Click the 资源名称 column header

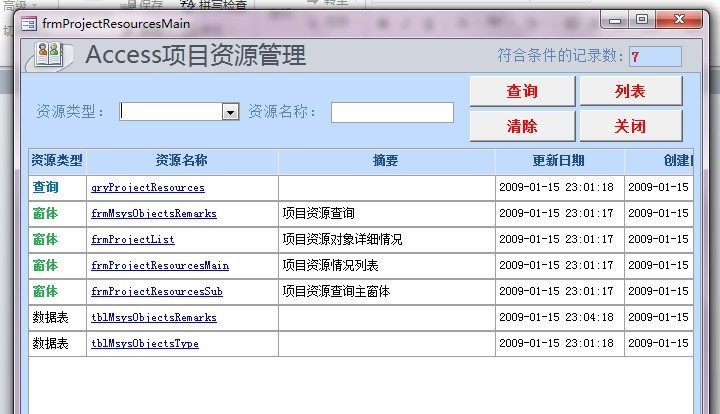(182, 161)
